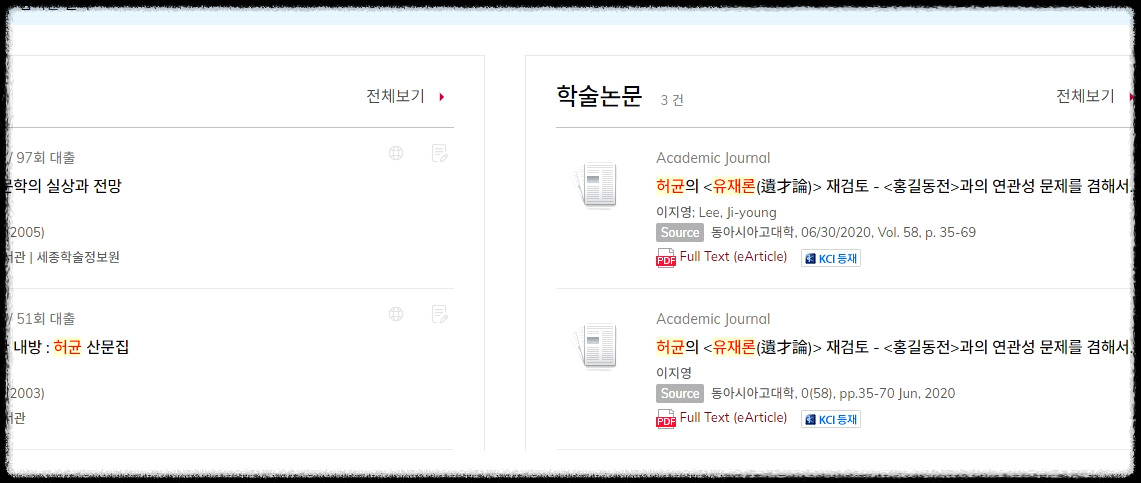
Task: Open PDF icon of first article
Action: [x=666, y=258]
